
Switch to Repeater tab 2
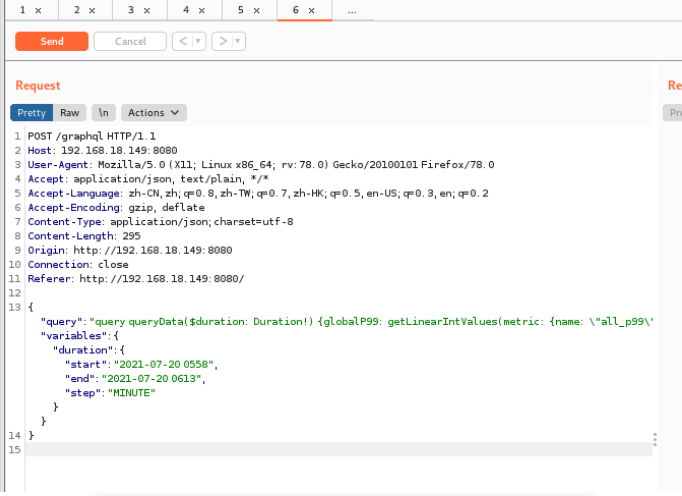coord(77,10)
